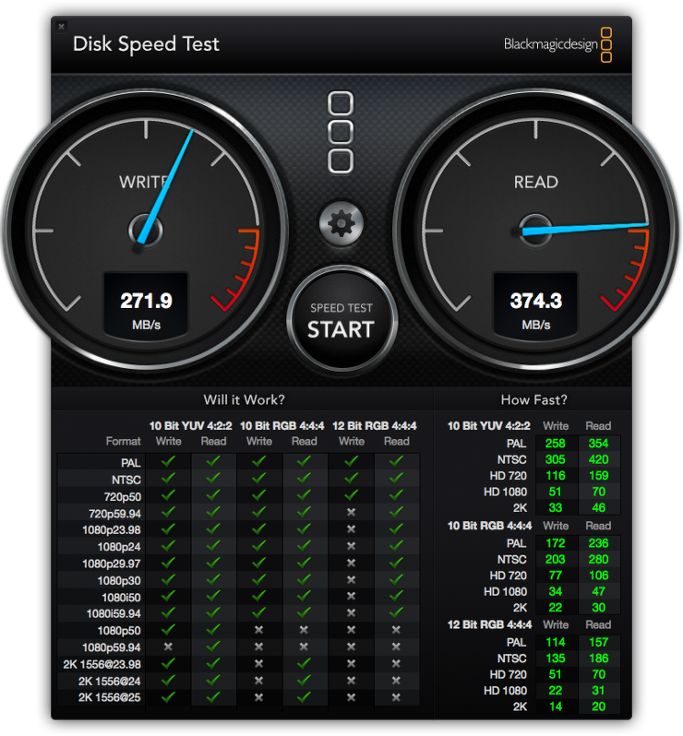Click 10 Bit YUV HD 1080 read value 70
Viewport: 683px width, 736px height.
point(599,492)
